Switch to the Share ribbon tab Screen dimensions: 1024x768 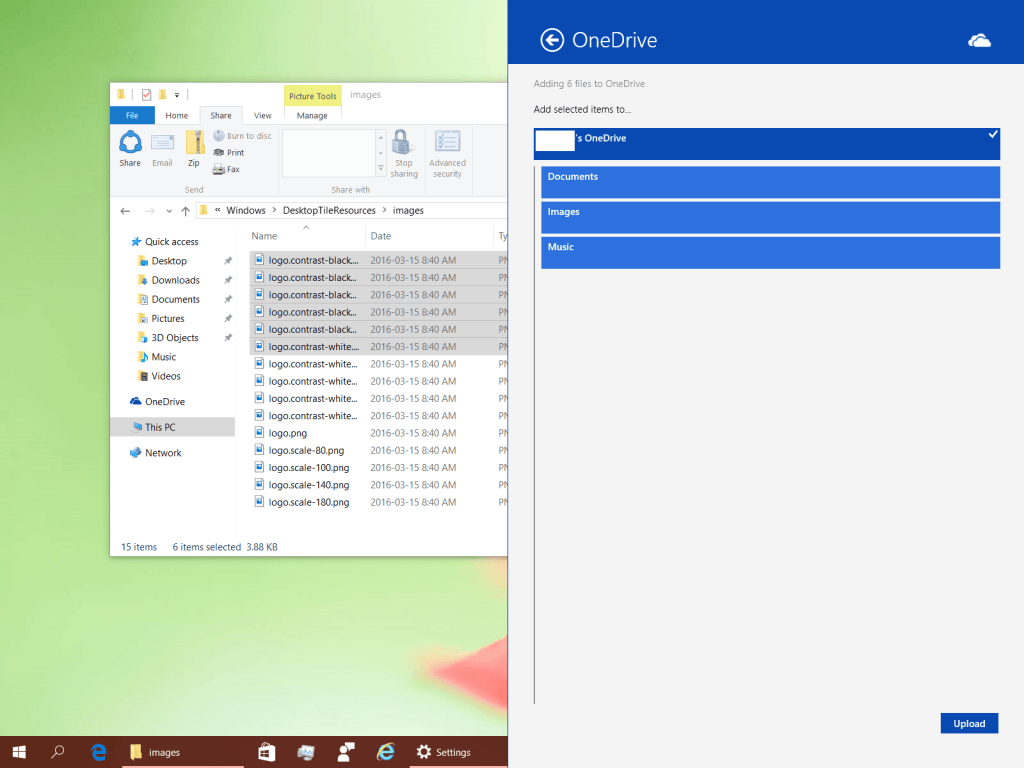pos(221,116)
